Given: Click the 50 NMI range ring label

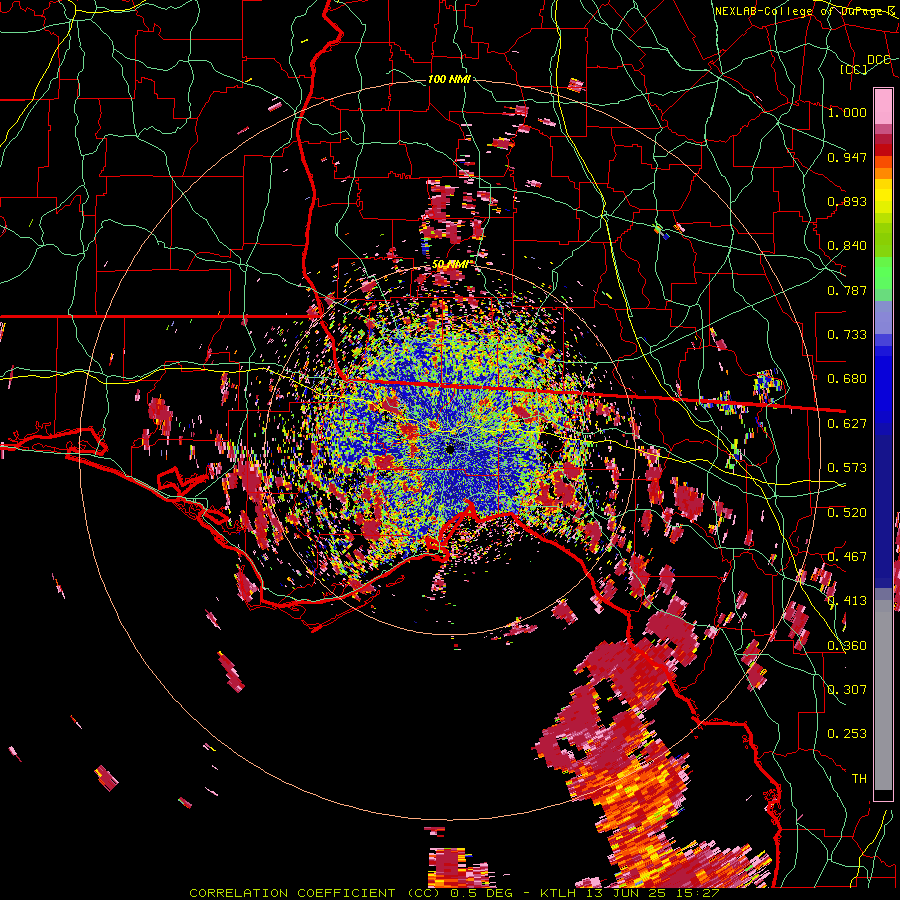Looking at the screenshot, I should (x=450, y=264).
